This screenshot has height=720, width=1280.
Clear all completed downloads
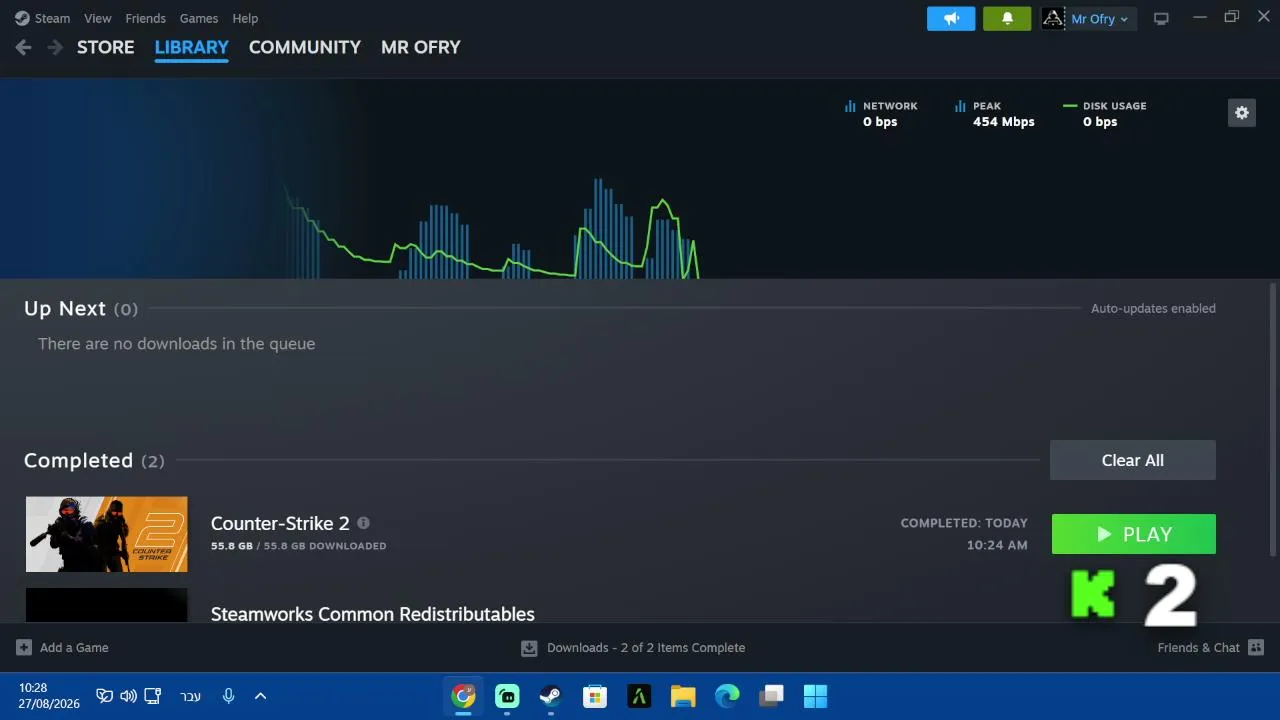tap(1133, 460)
